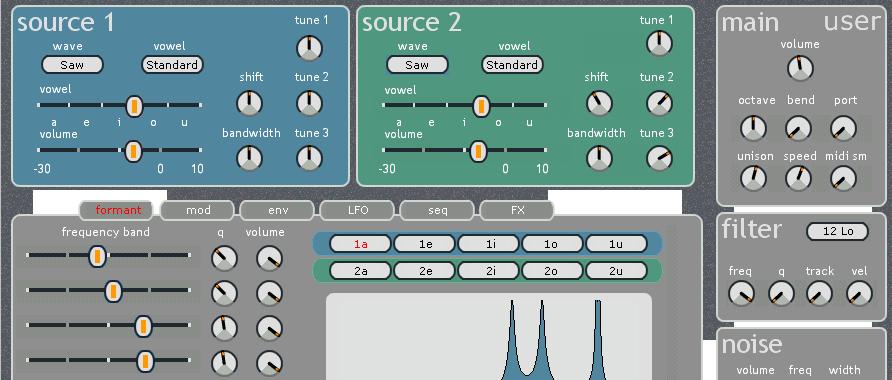
Task: Click source 1 vowel slider handle
Action: click(x=134, y=106)
